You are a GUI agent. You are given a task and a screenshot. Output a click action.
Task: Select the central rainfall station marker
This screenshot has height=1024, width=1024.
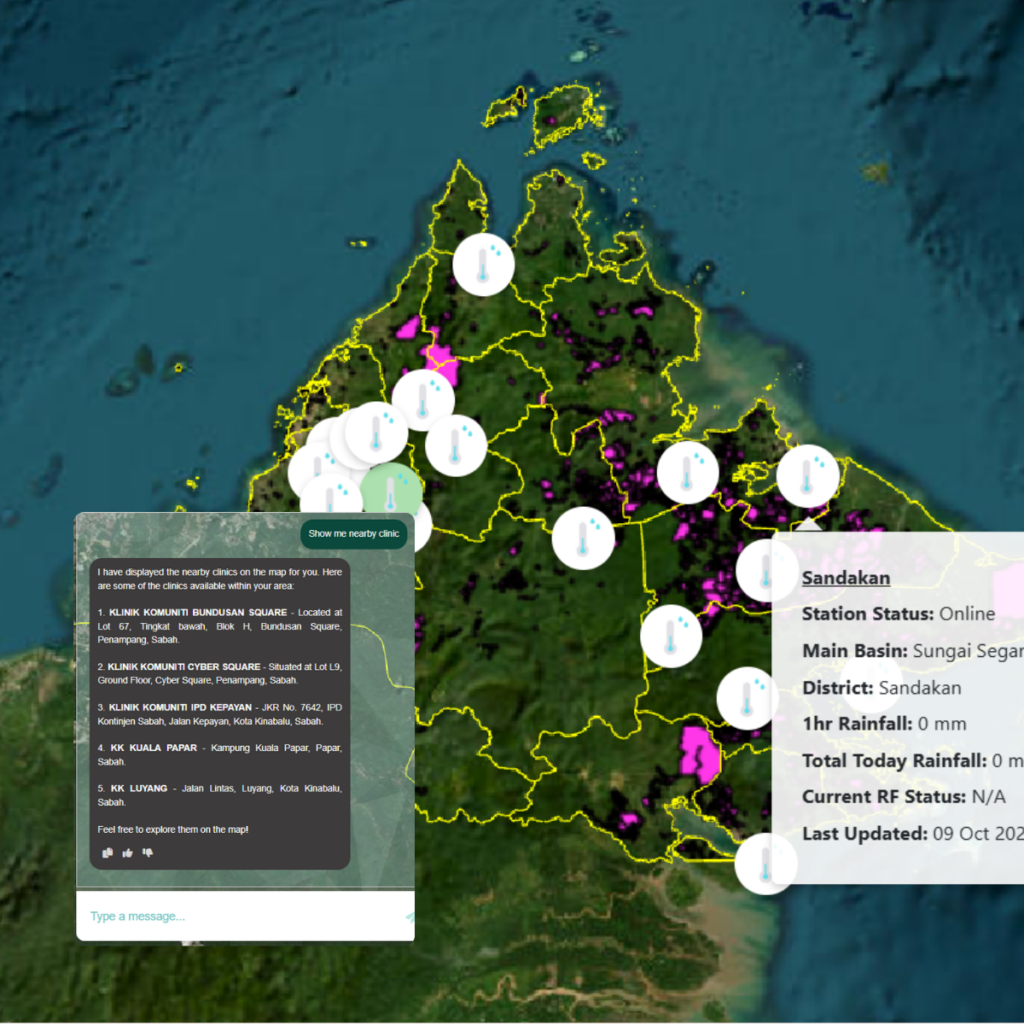[583, 538]
